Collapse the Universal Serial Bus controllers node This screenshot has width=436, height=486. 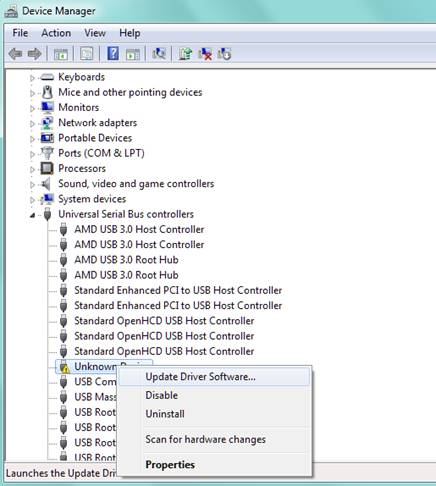pyautogui.click(x=32, y=215)
